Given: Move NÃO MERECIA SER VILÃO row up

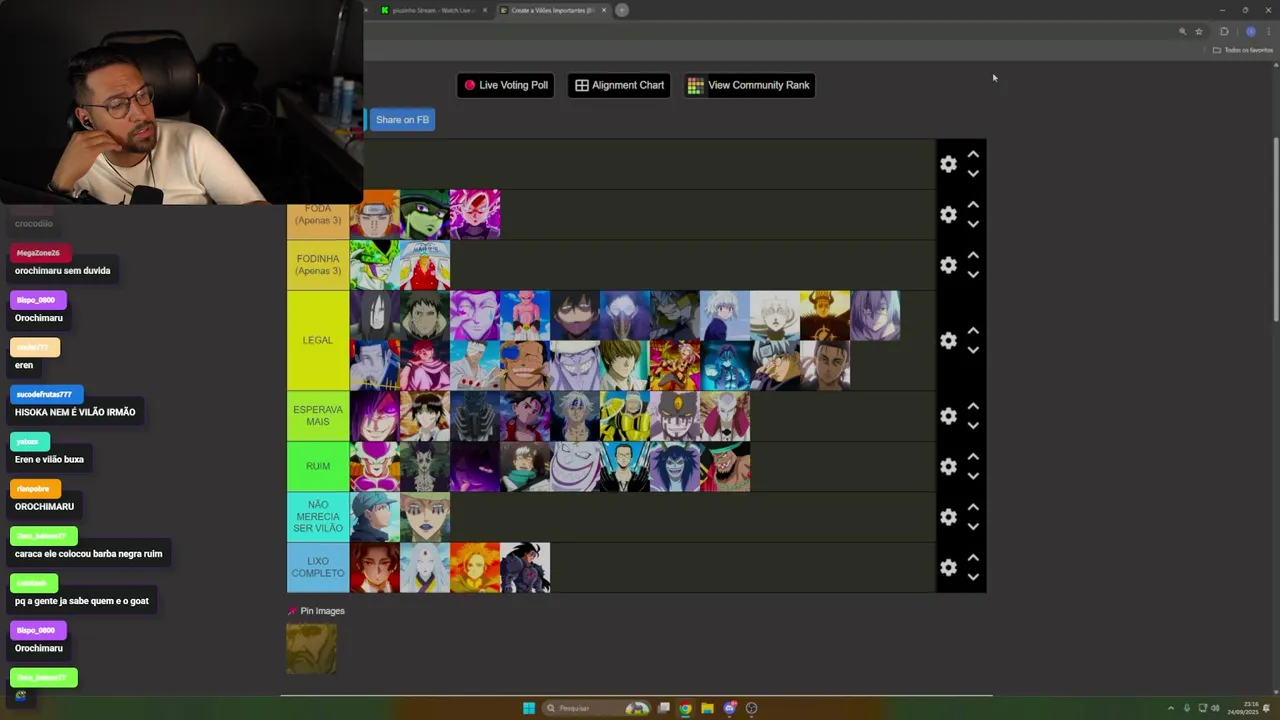Looking at the screenshot, I should pyautogui.click(x=973, y=507).
